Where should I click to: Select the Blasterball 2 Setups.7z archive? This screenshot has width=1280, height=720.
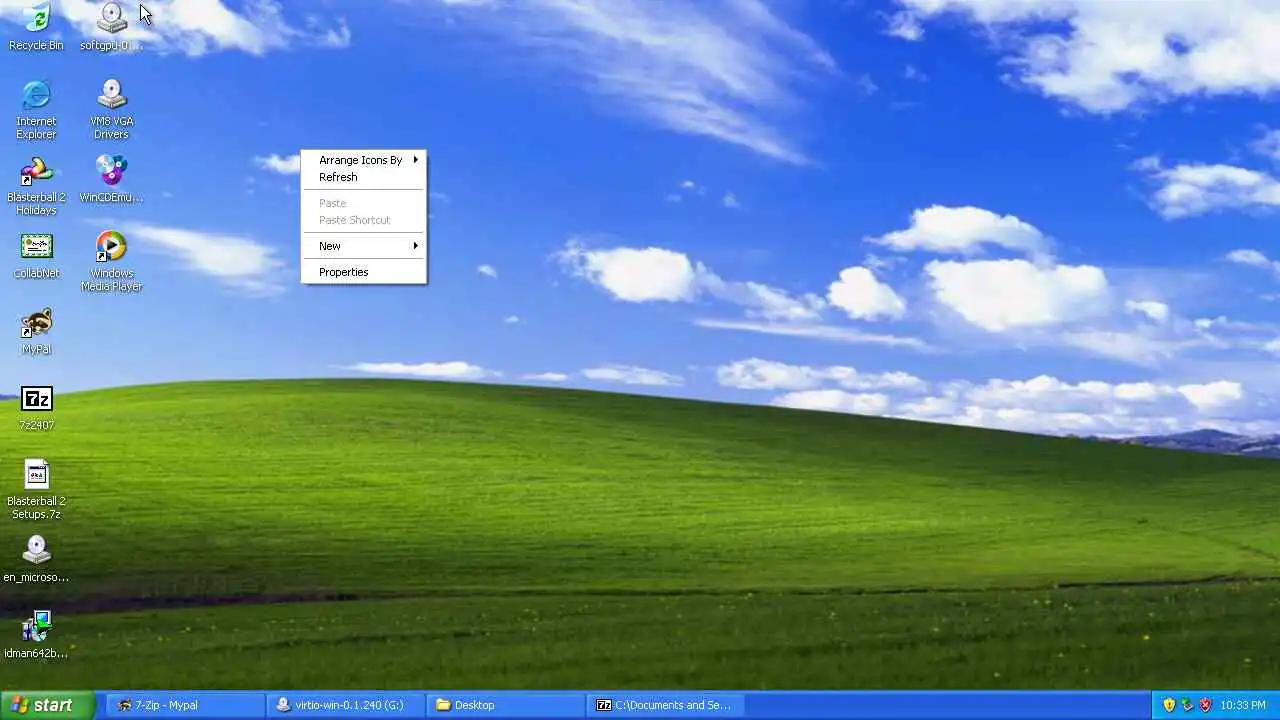[x=36, y=489]
